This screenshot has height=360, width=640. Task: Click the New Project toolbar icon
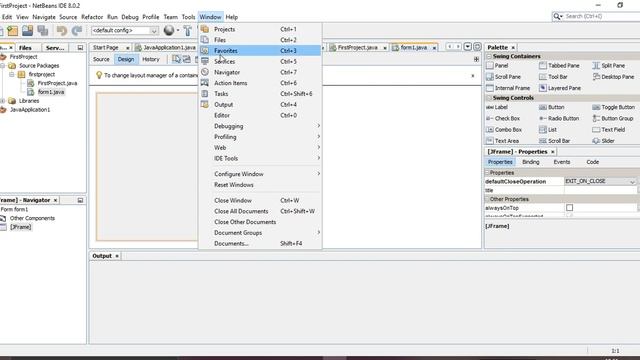pyautogui.click(x=12, y=31)
